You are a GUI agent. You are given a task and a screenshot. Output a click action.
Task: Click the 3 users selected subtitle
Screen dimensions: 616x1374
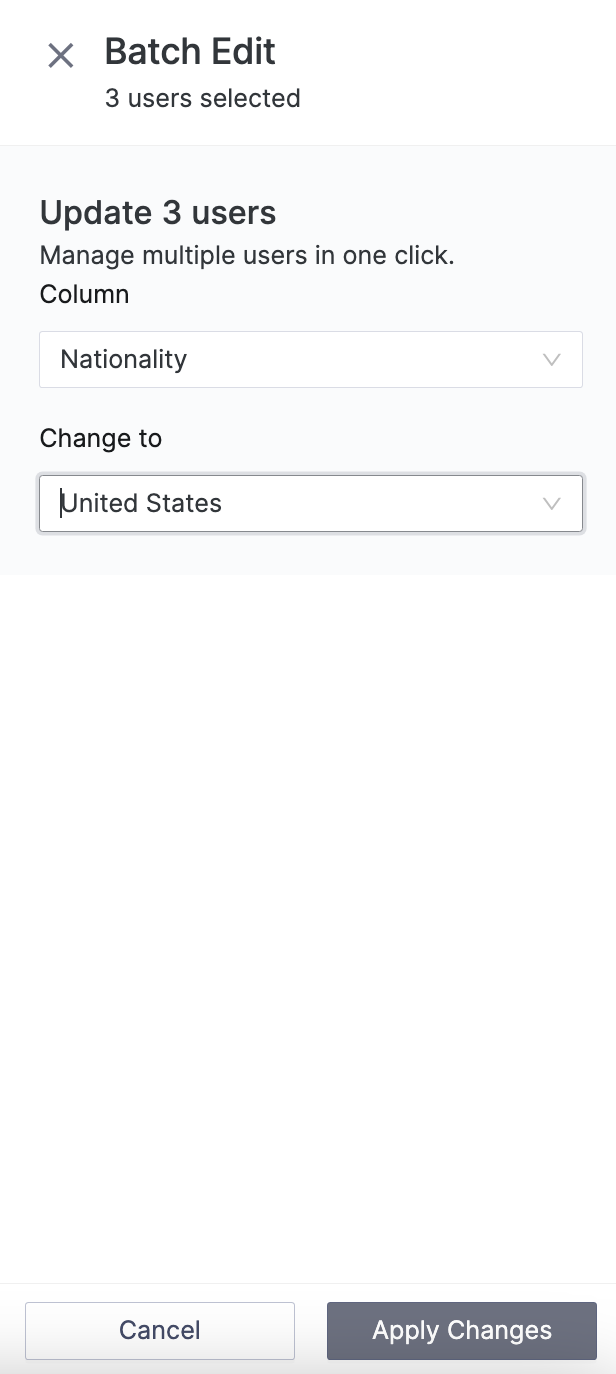tap(203, 98)
